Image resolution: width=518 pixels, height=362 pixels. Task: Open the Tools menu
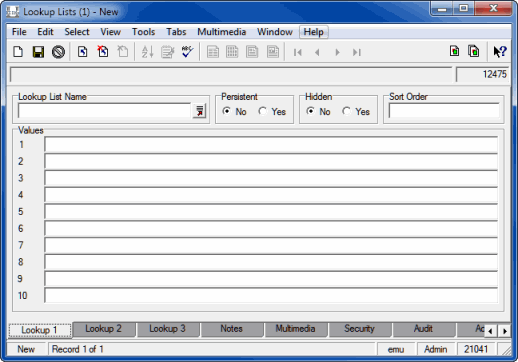tap(143, 32)
